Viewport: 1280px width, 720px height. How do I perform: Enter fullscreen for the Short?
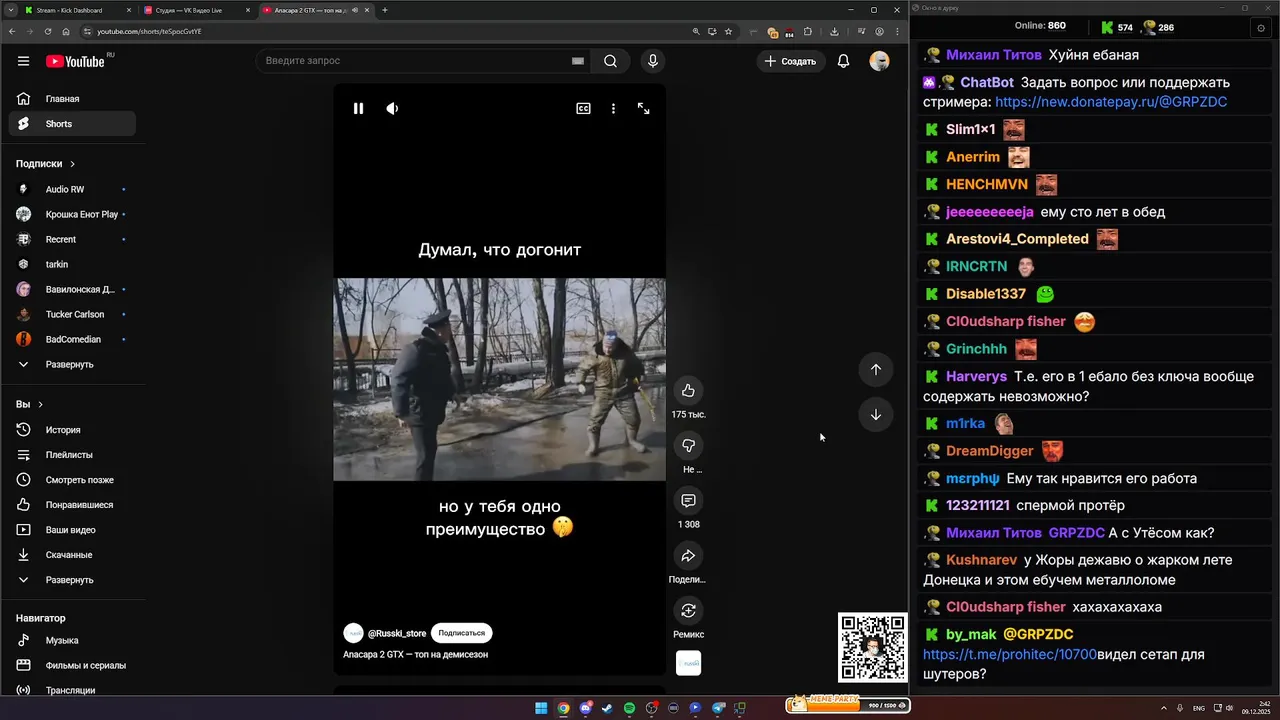[x=644, y=108]
